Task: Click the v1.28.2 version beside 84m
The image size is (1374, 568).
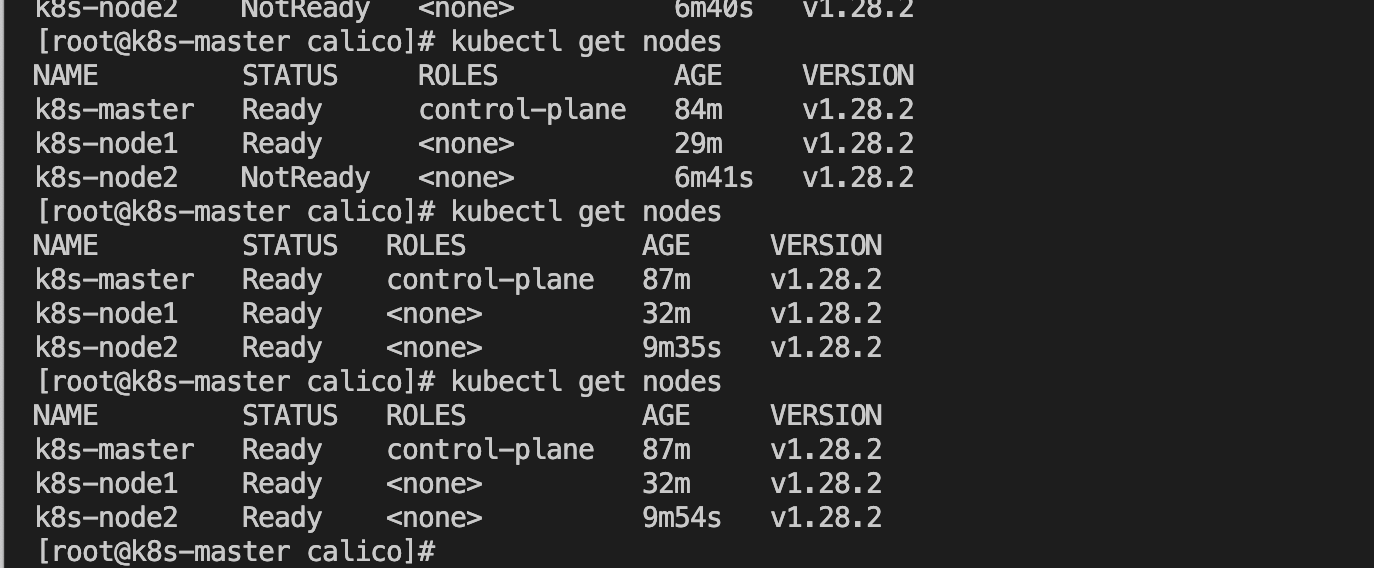Action: [858, 109]
